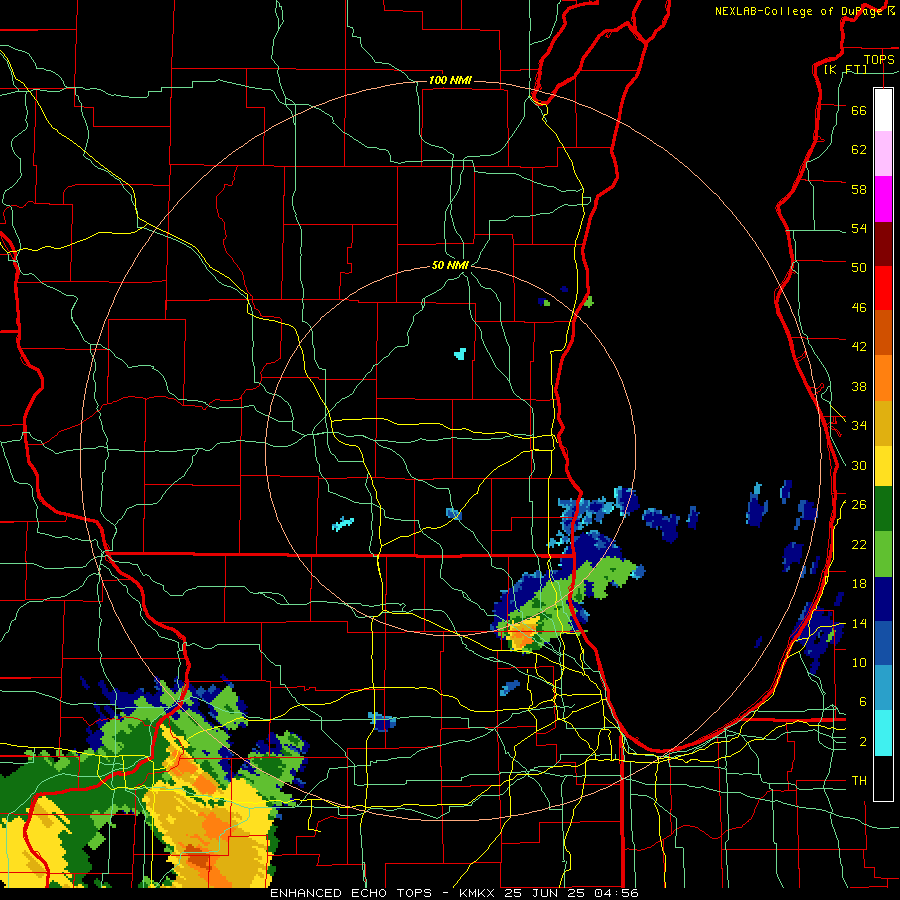Click the "6" legend value
900x900 pixels.
863,702
